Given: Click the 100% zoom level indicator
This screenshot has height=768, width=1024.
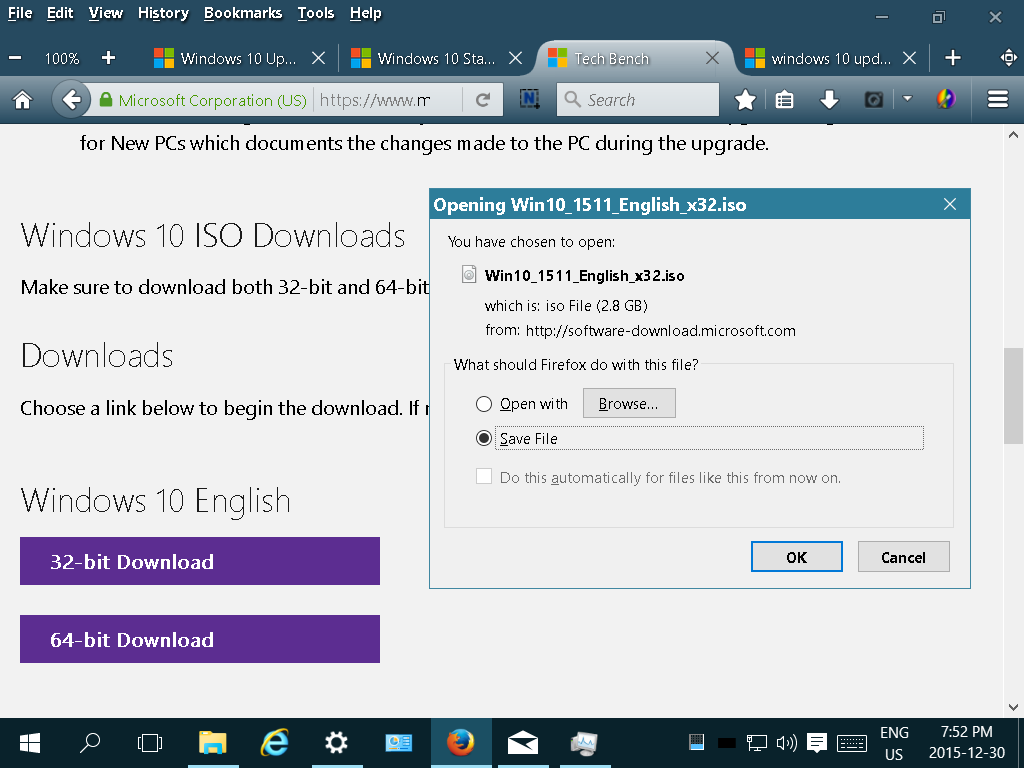Looking at the screenshot, I should pos(62,58).
